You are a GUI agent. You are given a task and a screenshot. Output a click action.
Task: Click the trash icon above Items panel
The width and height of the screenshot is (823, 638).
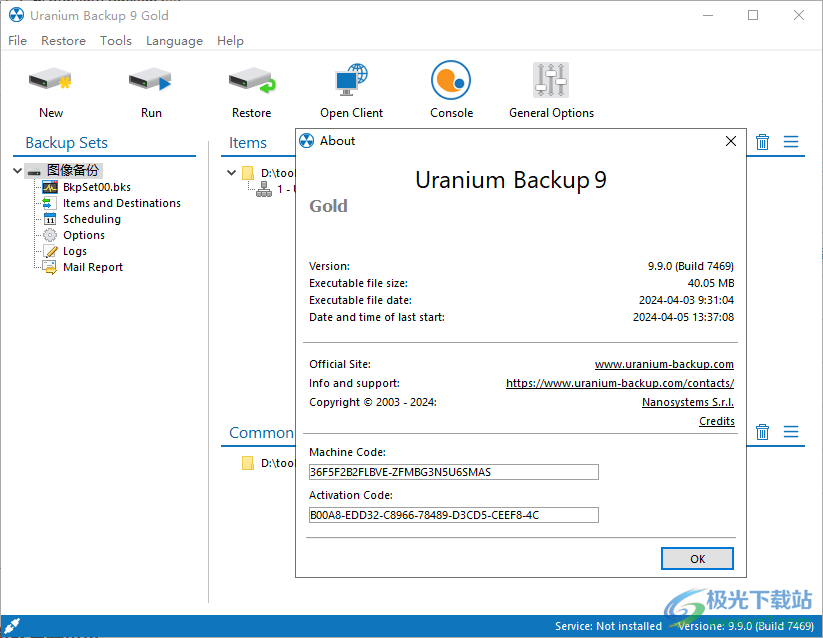(x=762, y=142)
